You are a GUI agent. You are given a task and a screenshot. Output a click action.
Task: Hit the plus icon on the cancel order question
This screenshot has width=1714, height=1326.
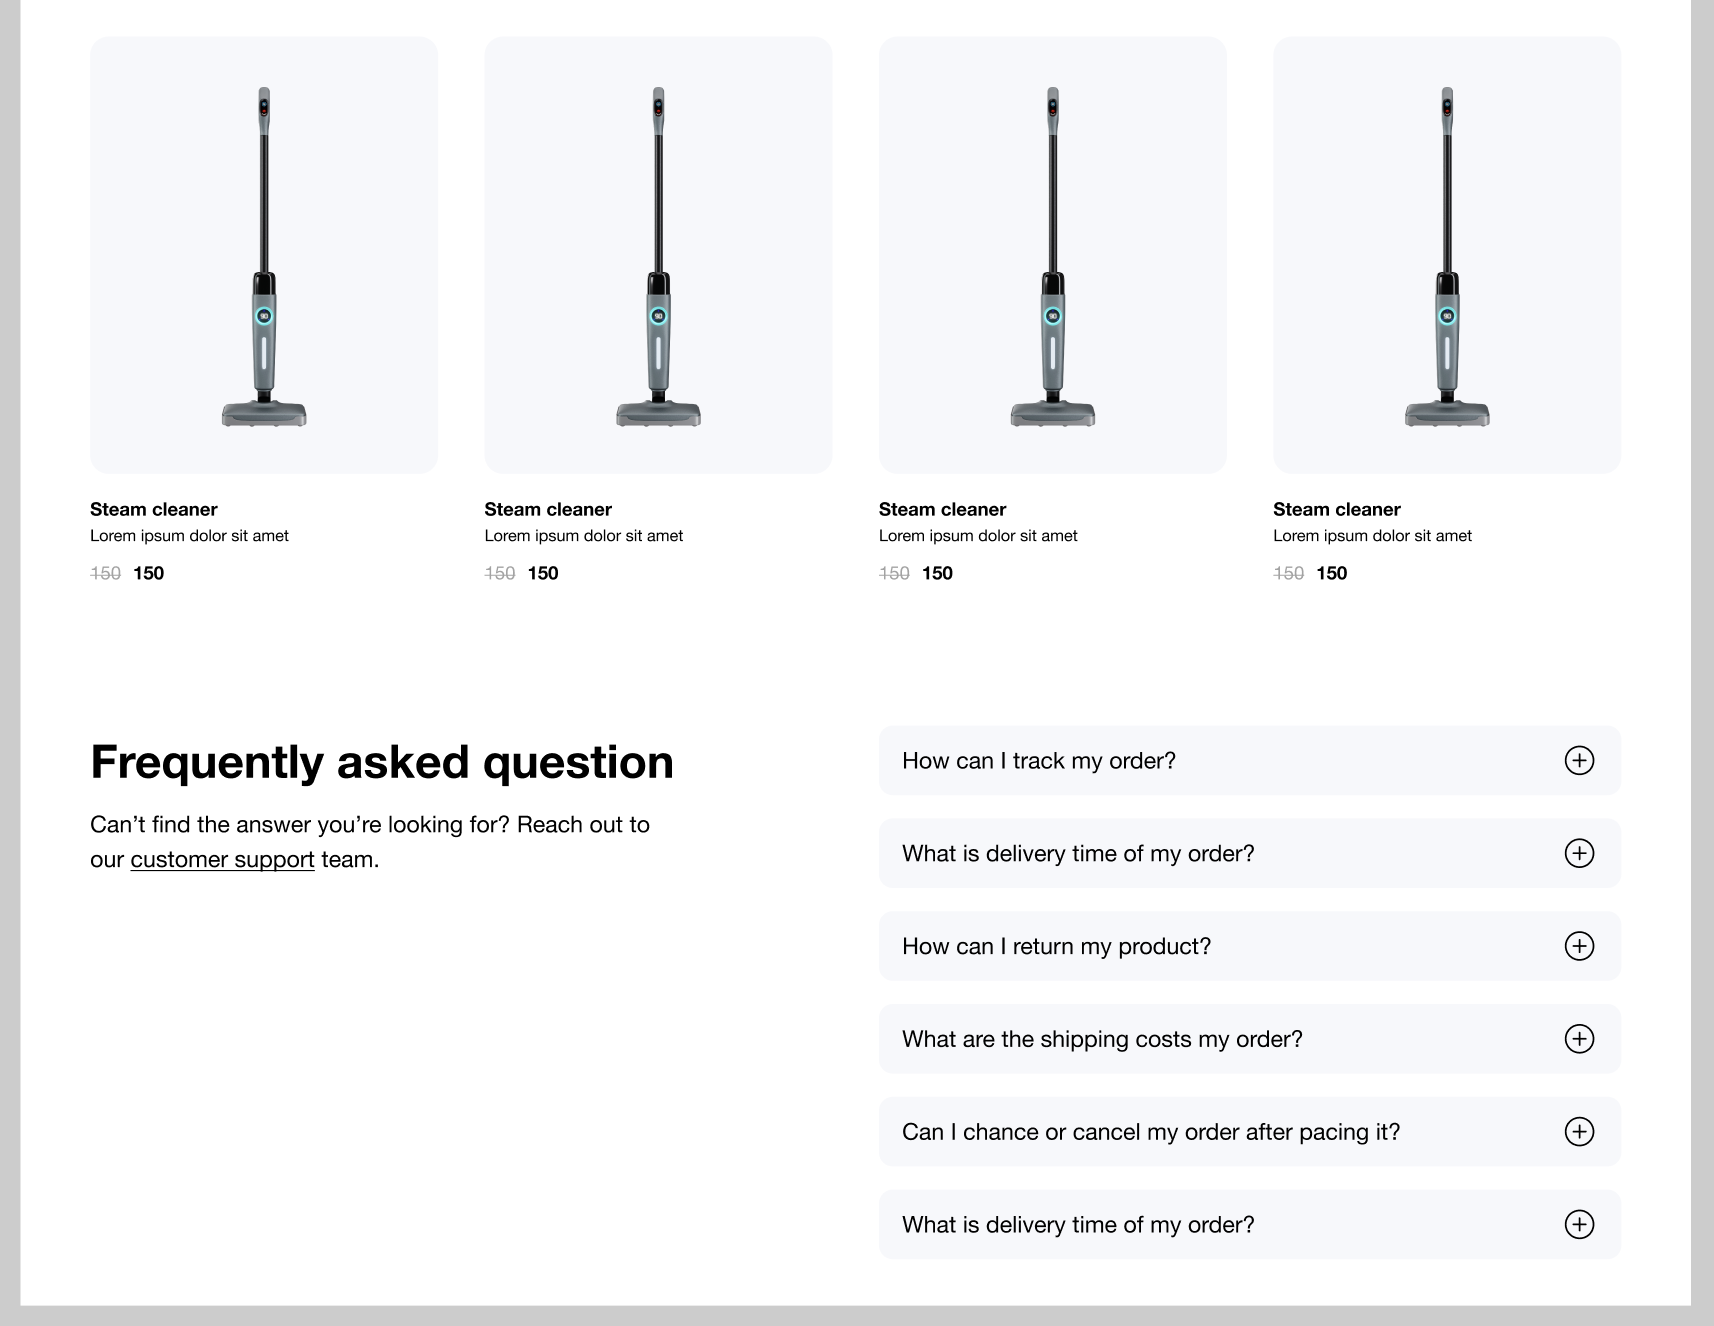click(x=1578, y=1132)
